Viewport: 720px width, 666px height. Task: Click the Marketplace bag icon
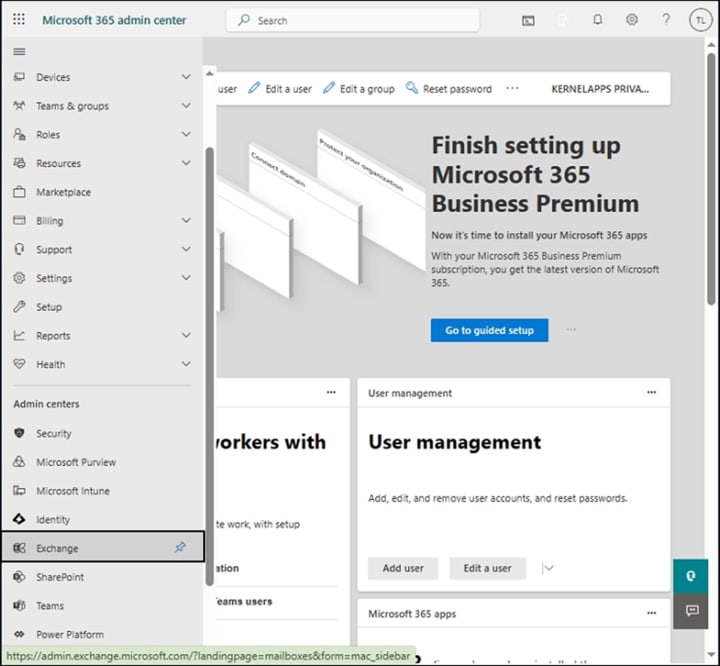19,192
